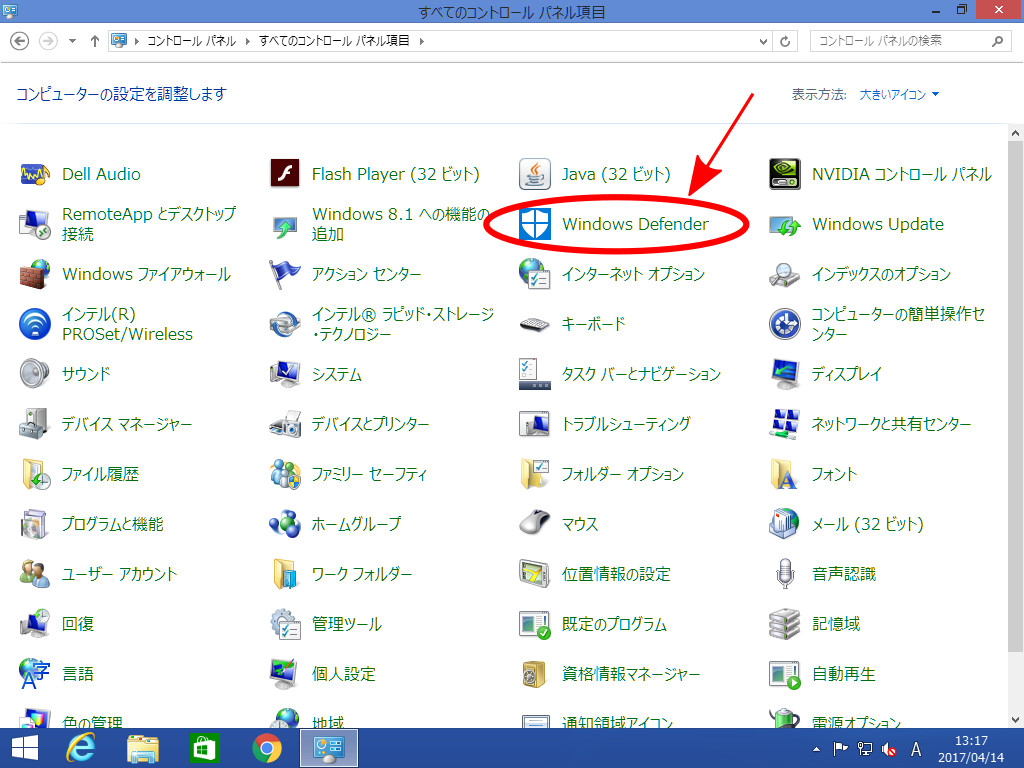Open 位置情報の設定 link
This screenshot has width=1024, height=768.
point(616,574)
